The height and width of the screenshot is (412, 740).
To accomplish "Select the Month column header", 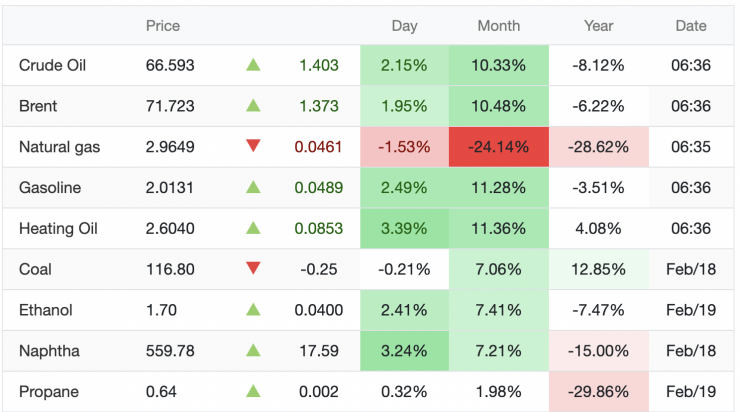I will (498, 26).
